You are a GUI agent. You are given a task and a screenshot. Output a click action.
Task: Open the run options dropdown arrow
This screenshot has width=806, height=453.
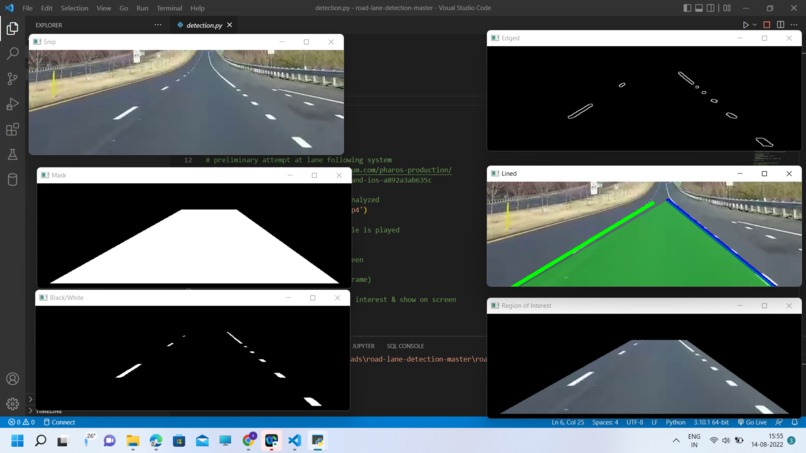[754, 25]
